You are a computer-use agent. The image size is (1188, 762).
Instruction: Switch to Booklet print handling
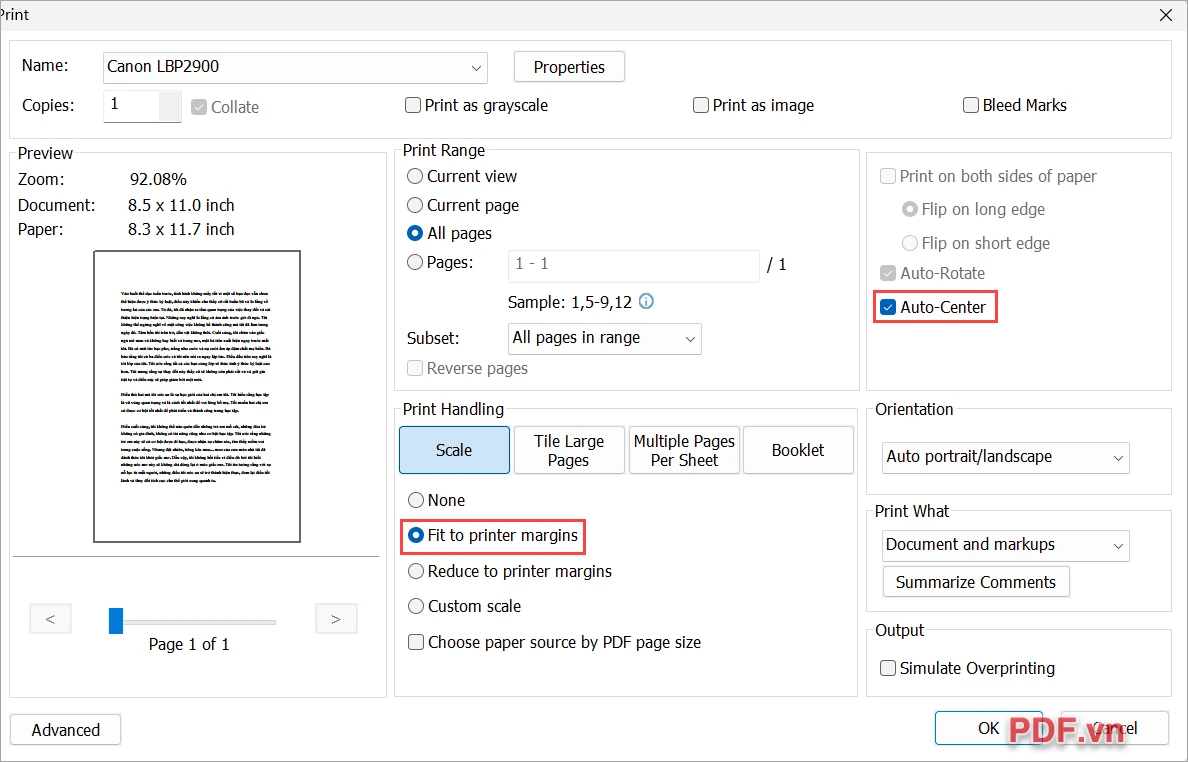click(798, 450)
